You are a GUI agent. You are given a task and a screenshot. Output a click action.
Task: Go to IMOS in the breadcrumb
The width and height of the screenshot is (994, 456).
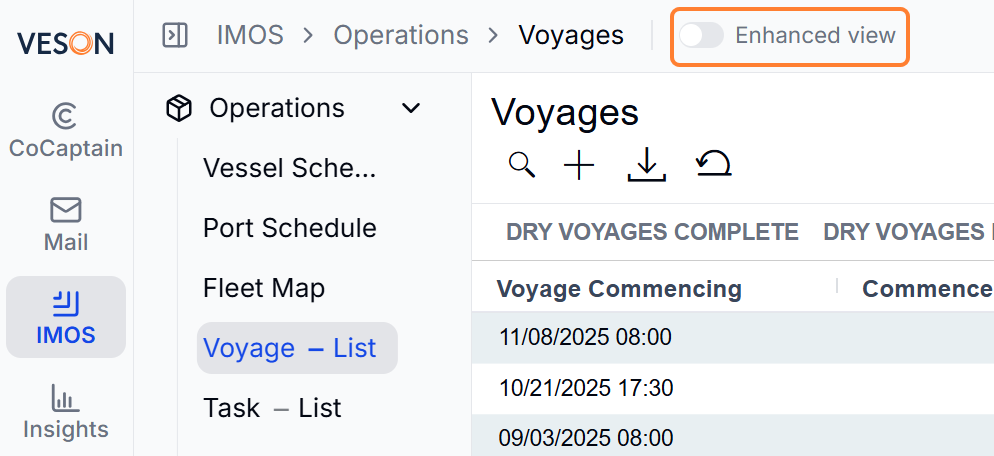tap(250, 36)
